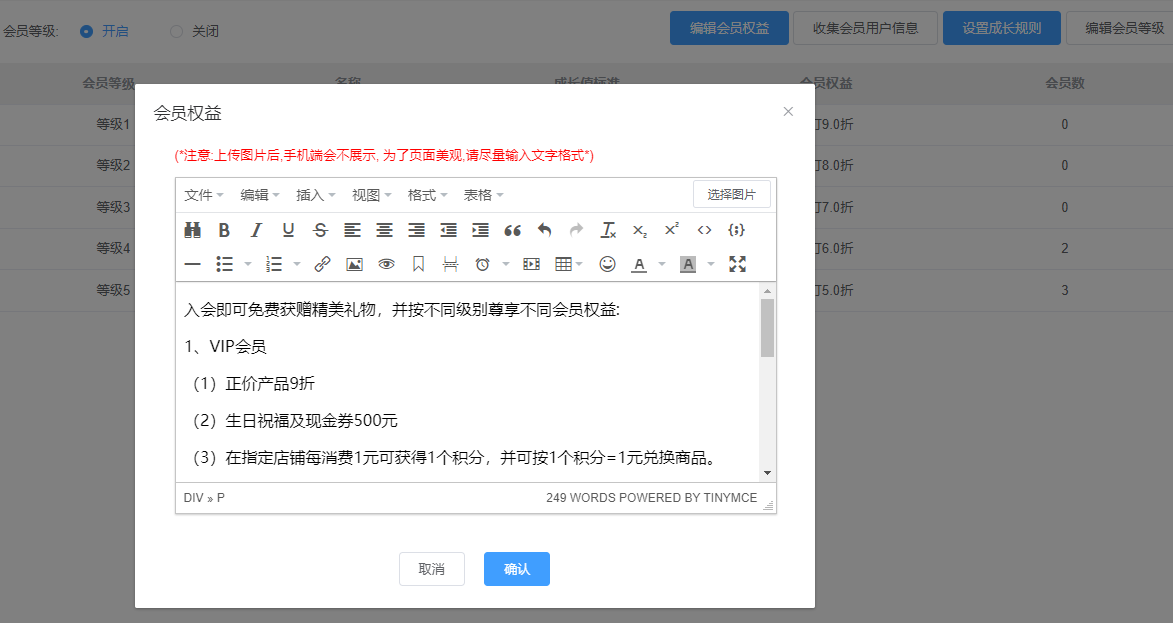This screenshot has width=1173, height=623.
Task: Apply italic formatting
Action: coord(256,230)
